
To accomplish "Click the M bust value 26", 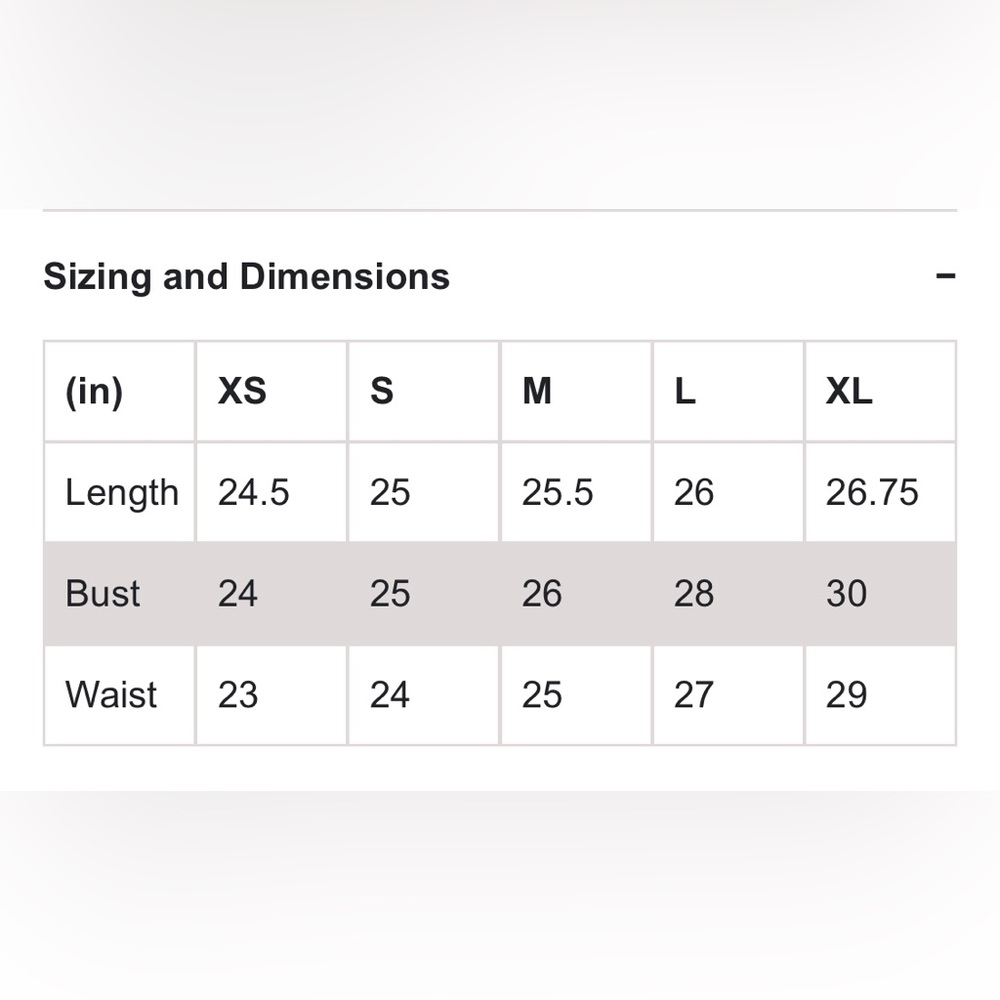I will (541, 594).
